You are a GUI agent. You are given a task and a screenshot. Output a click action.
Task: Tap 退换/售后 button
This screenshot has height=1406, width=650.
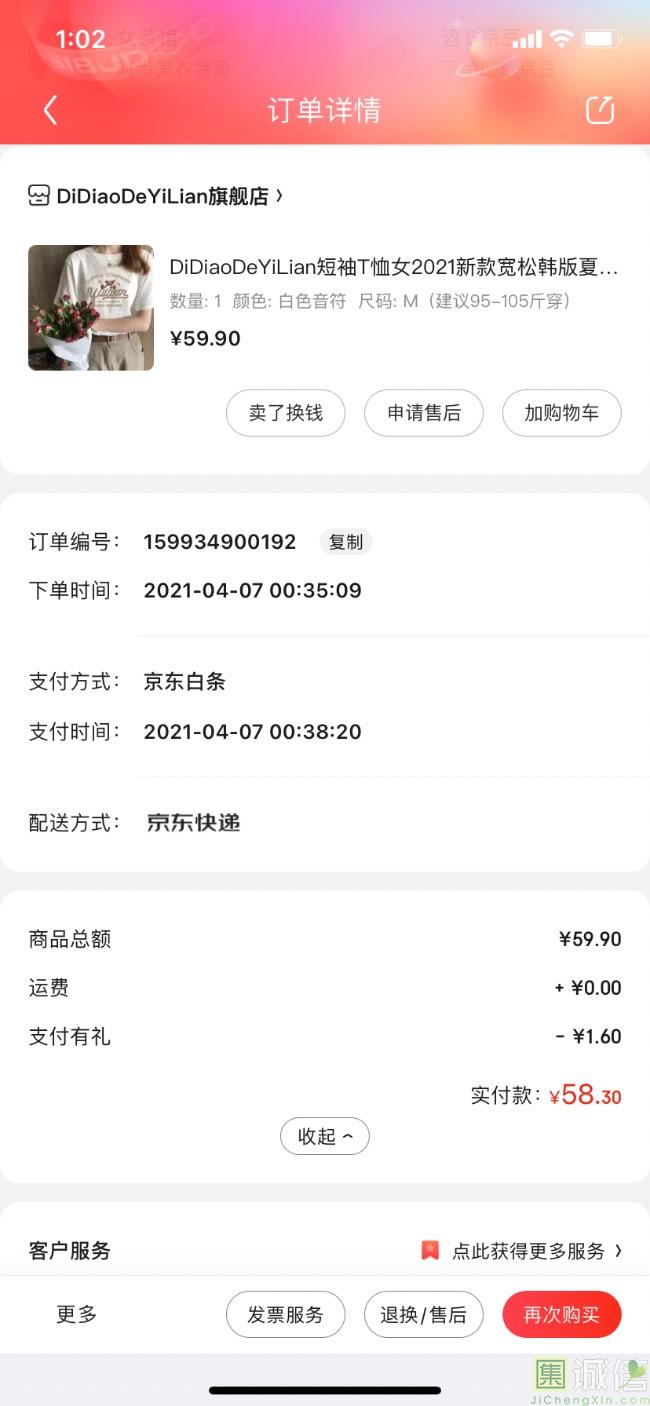(x=423, y=1315)
